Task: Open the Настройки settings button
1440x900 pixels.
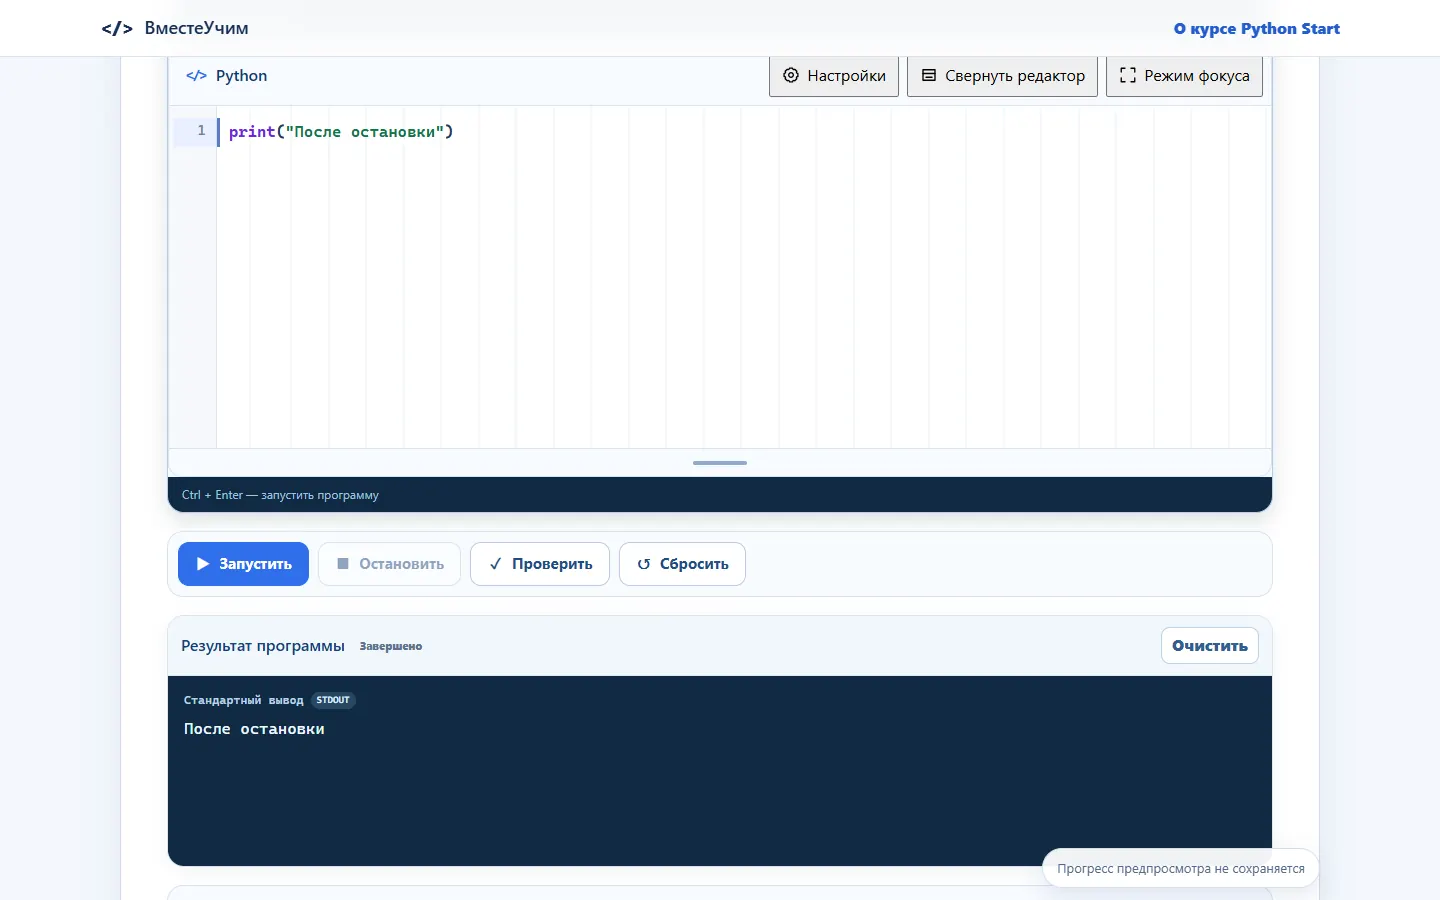Action: [834, 76]
